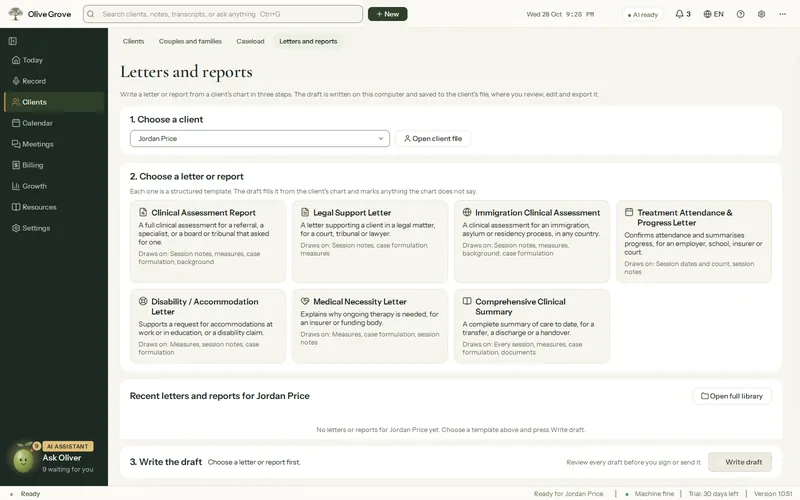Viewport: 800px width, 500px height.
Task: Open the Resources section
Action: [x=54, y=207]
